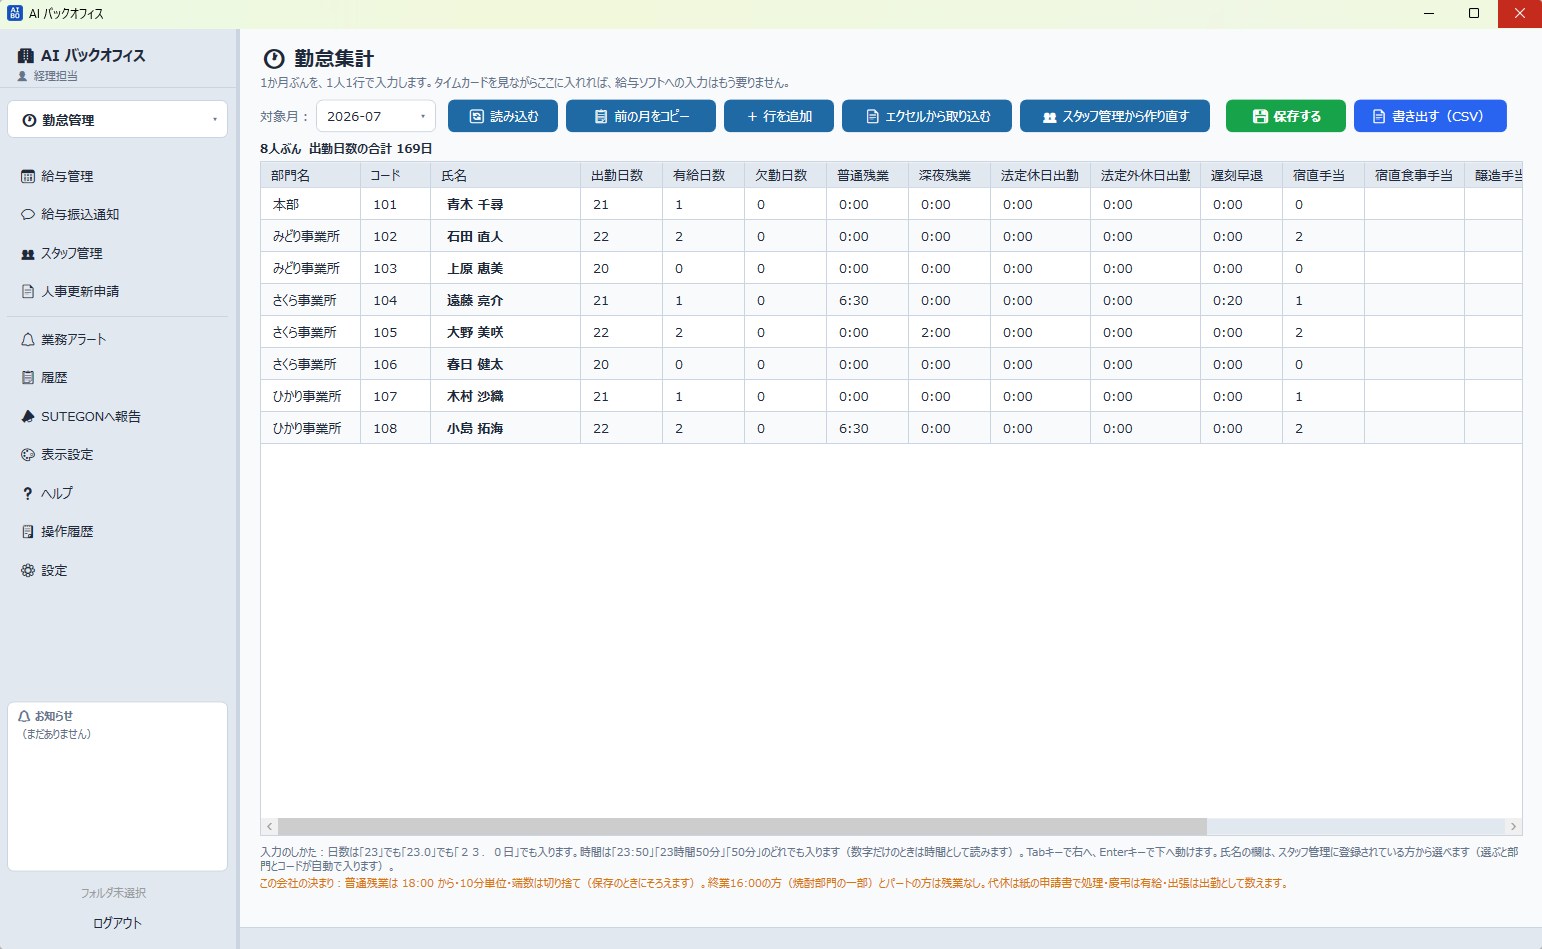Click 大野 美咲's 深夜残業 value 2:00
This screenshot has height=949, width=1542.
[949, 332]
